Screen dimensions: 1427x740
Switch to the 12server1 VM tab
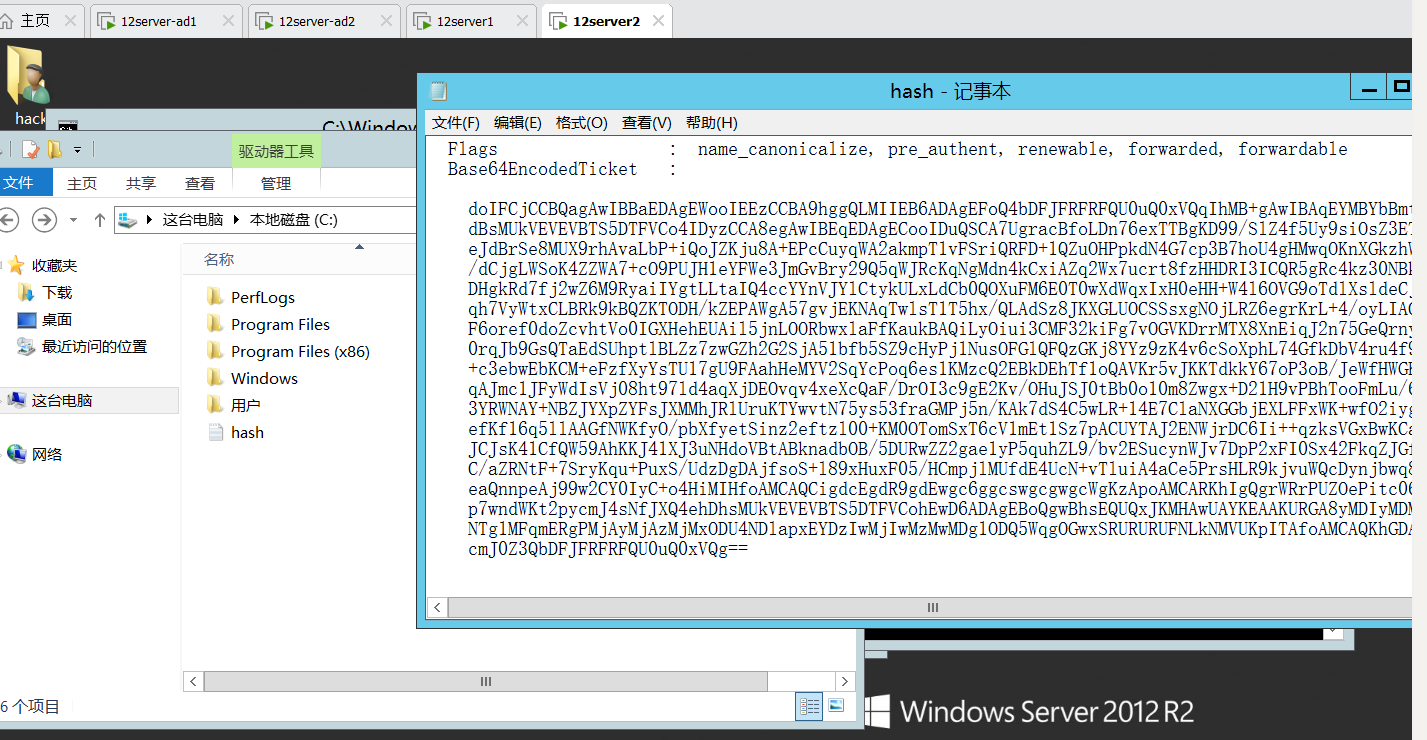click(472, 20)
